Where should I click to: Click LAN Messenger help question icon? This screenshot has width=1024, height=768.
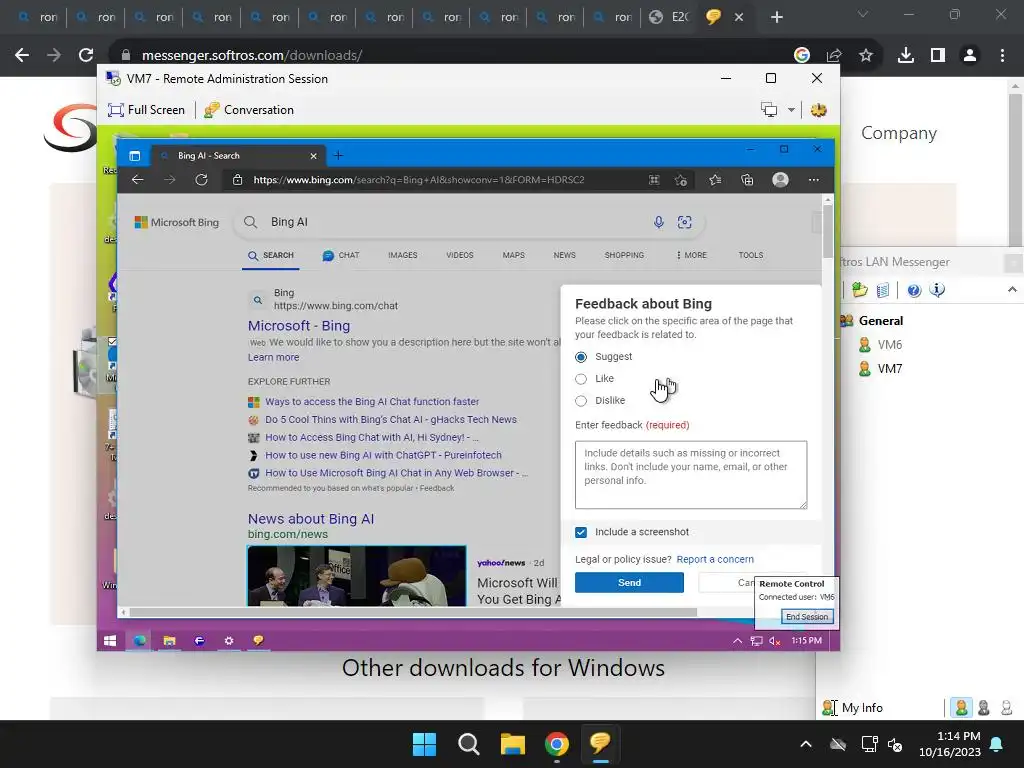pos(914,290)
